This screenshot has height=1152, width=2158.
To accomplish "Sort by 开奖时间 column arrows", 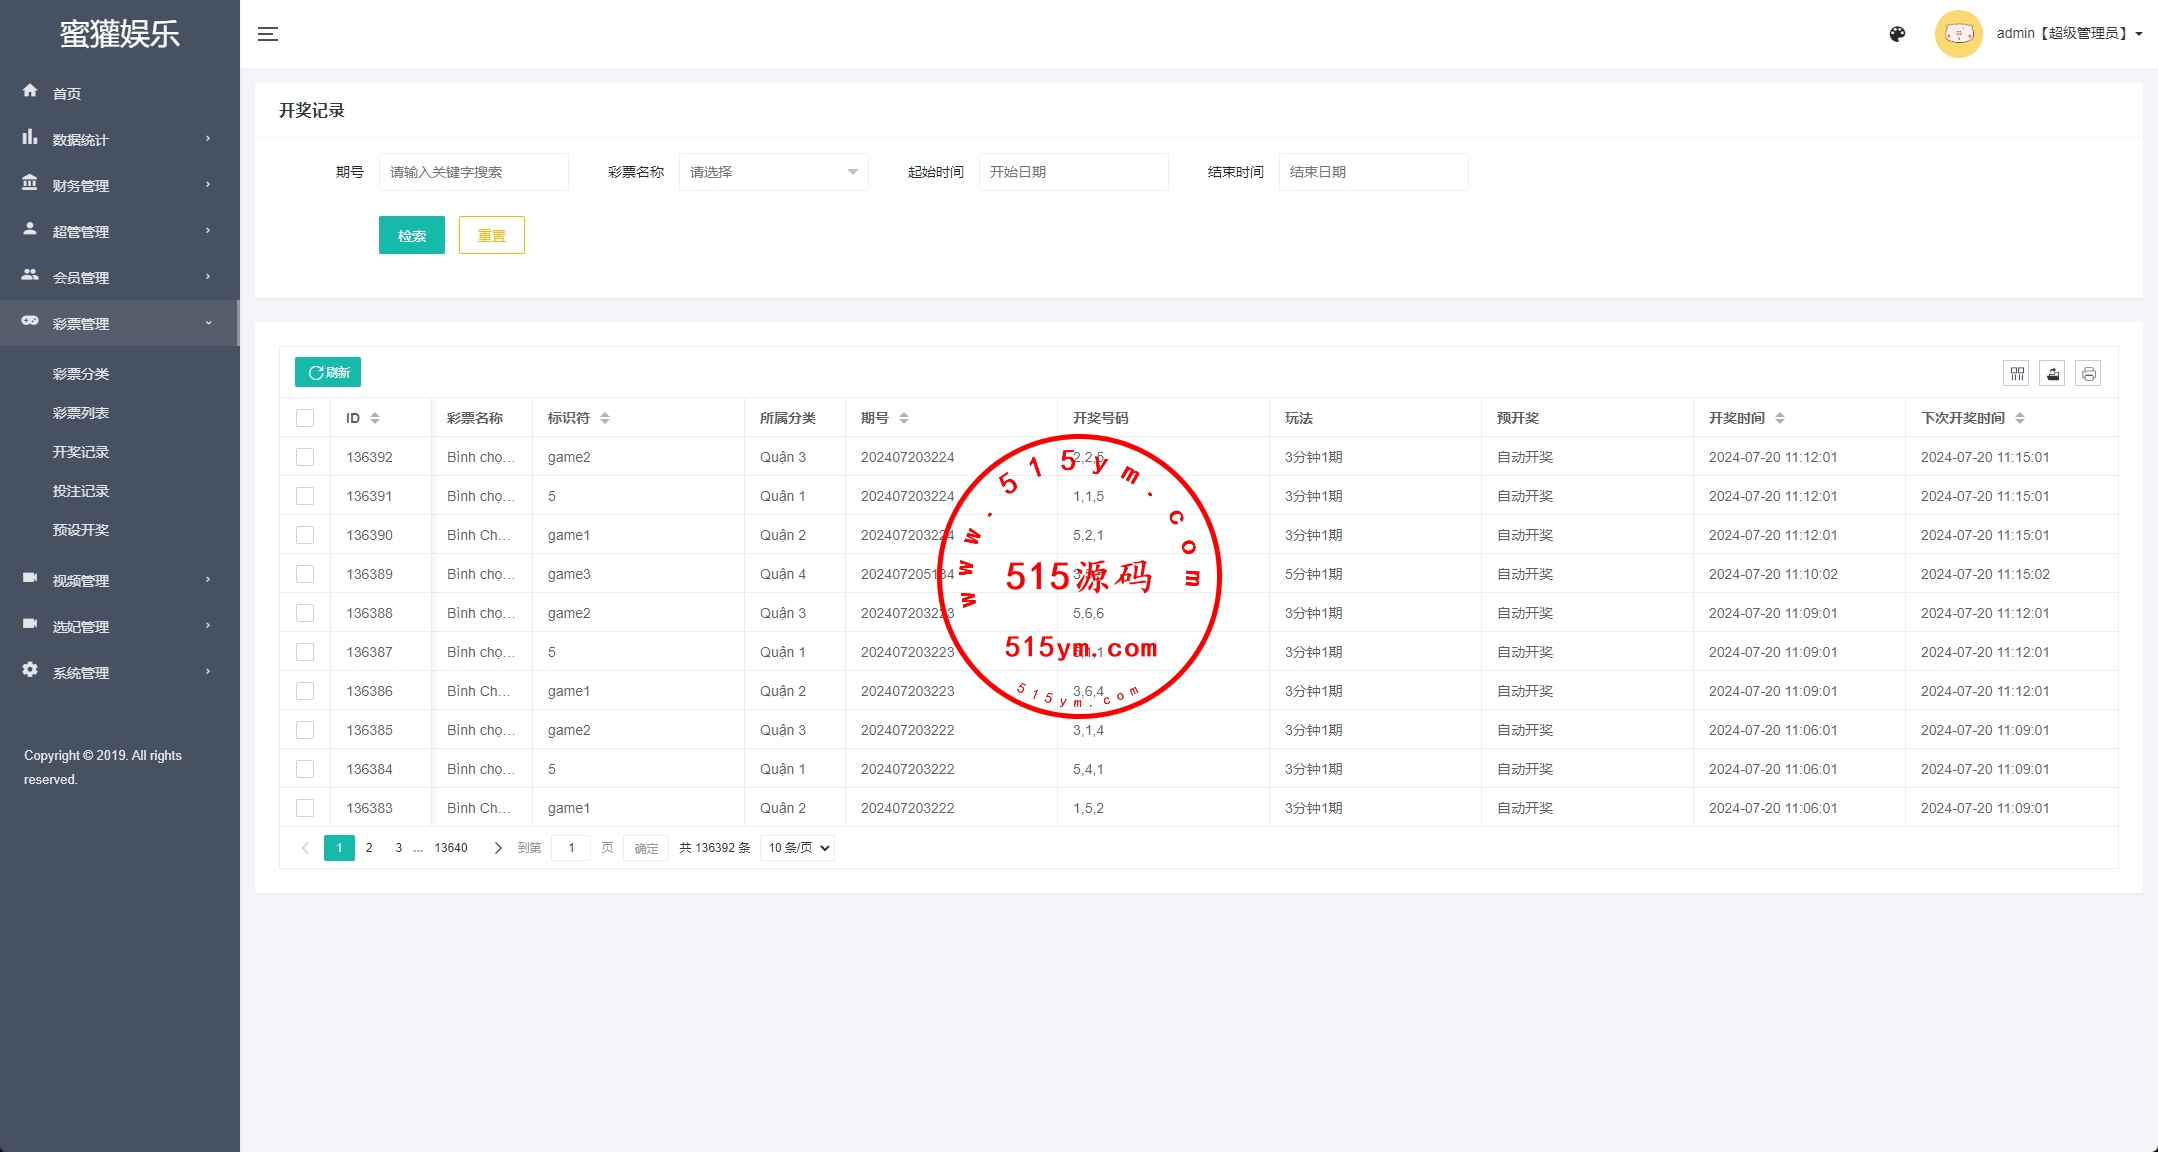I will coord(1780,418).
